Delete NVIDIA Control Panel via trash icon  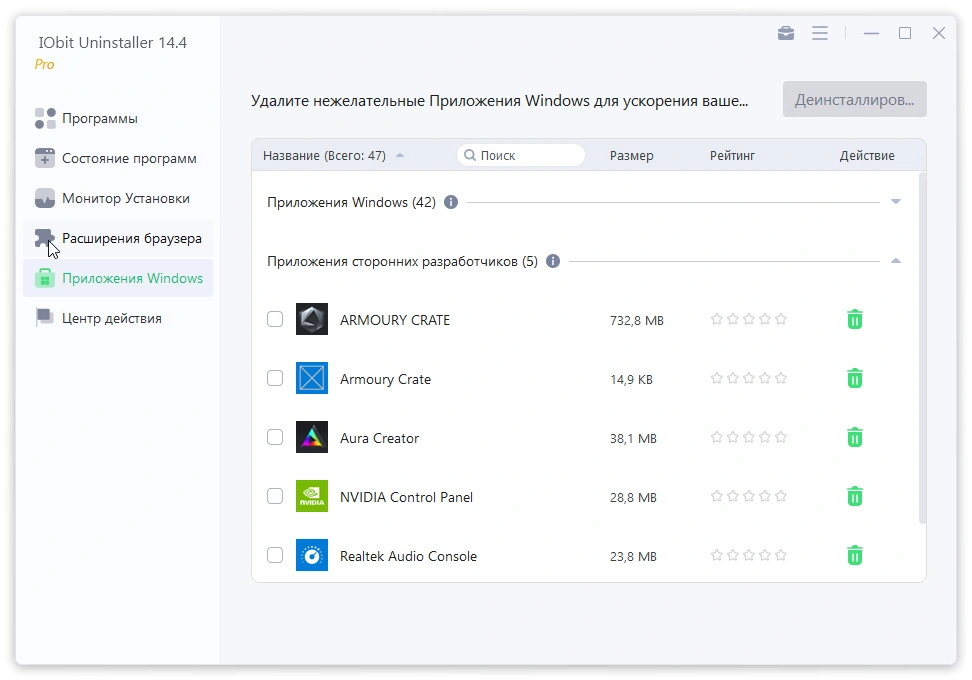855,496
